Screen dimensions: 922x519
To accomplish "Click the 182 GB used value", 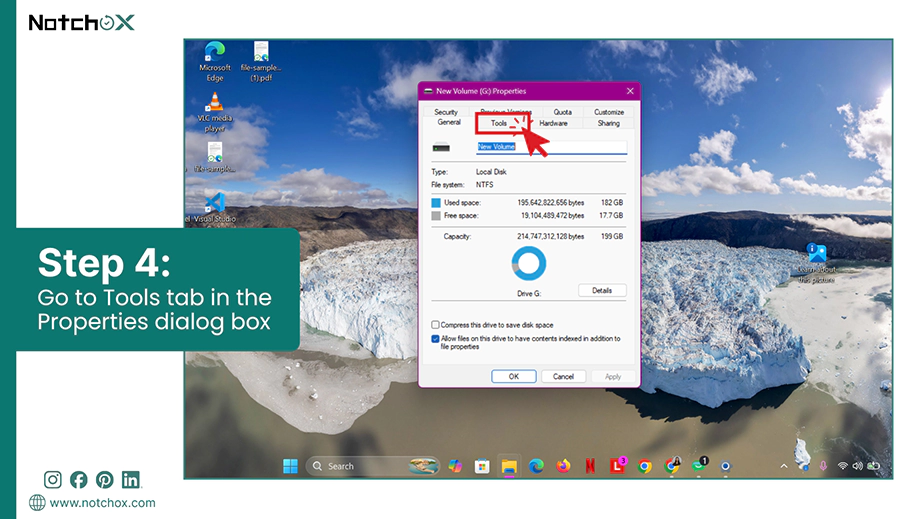I will (612, 202).
